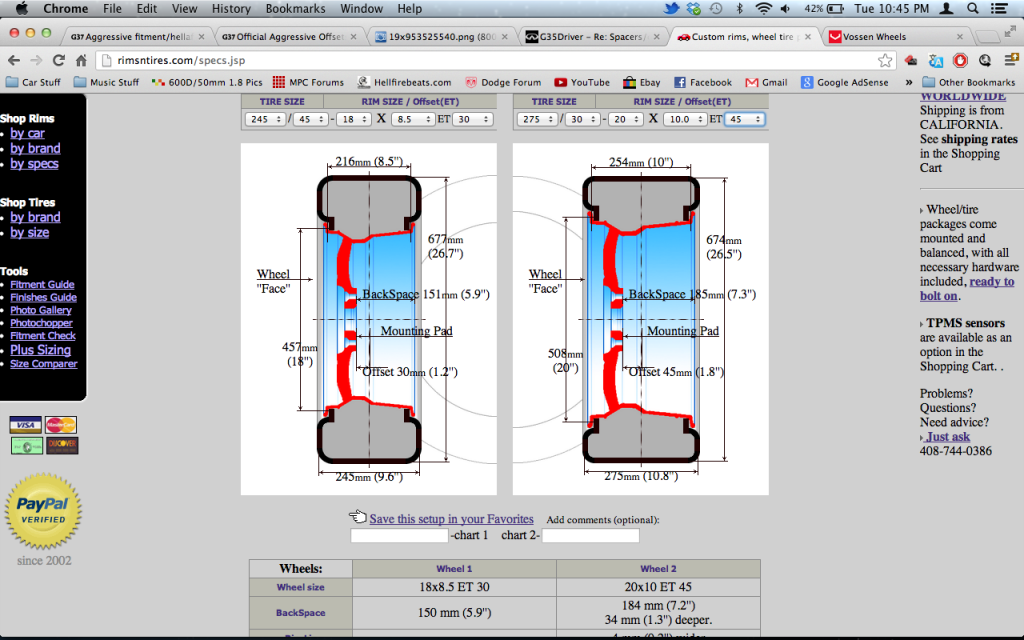Image resolution: width=1024 pixels, height=640 pixels.
Task: Open the Notification Center list icon
Action: point(999,8)
